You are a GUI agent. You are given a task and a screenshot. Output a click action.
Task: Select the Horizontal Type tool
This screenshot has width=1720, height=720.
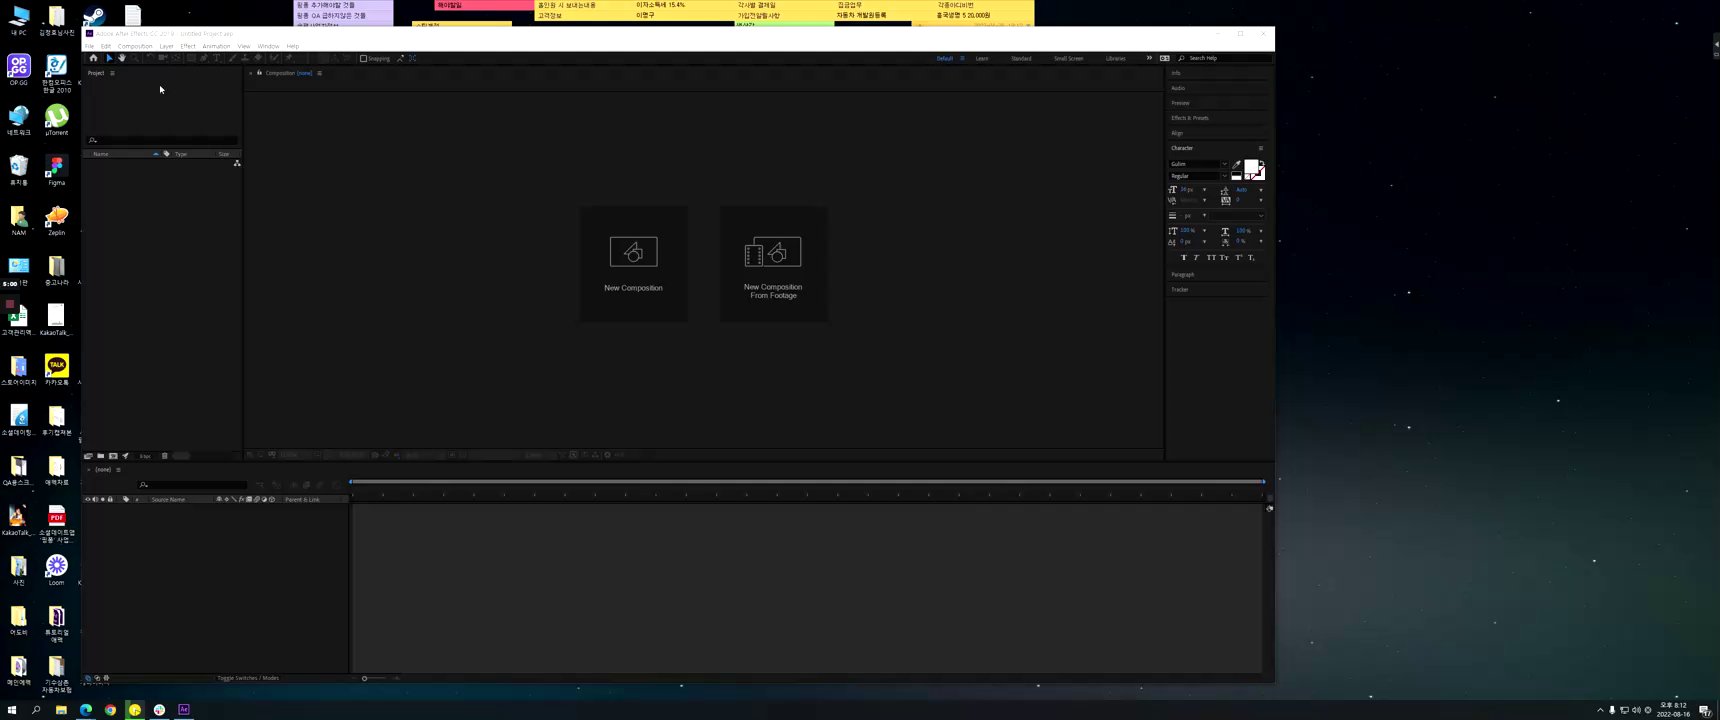[x=216, y=58]
